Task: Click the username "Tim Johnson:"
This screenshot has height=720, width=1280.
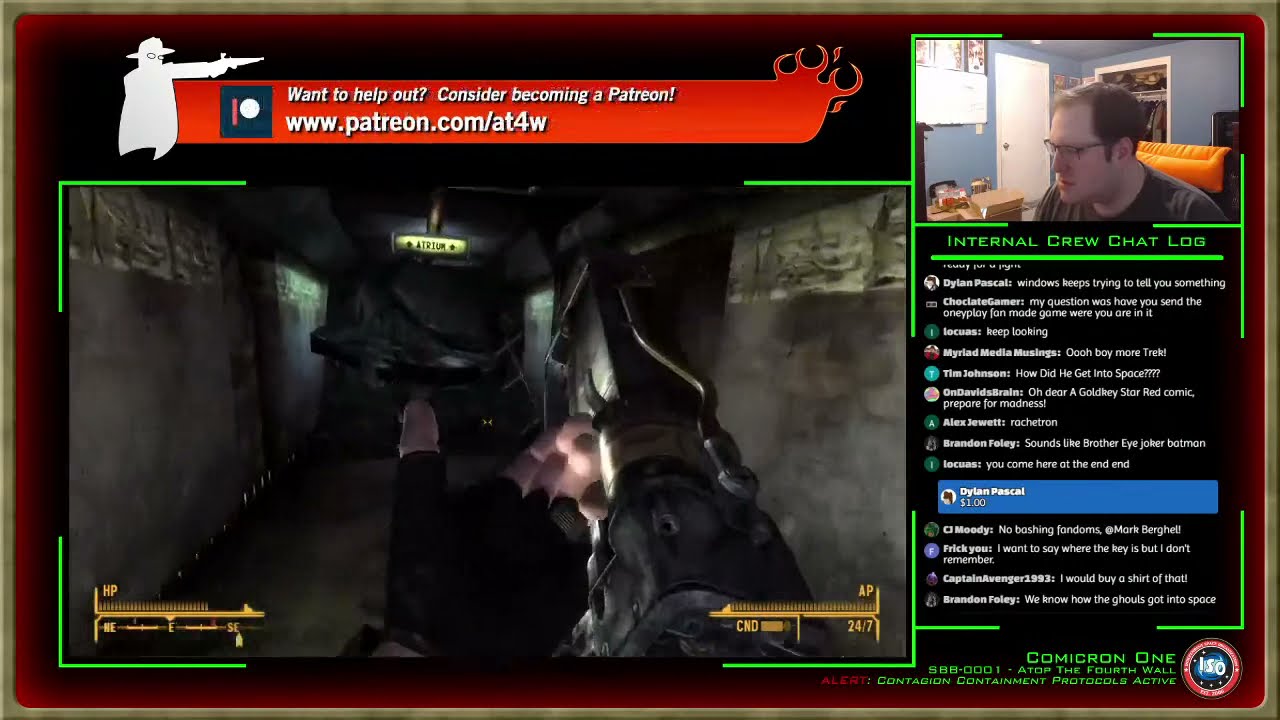Action: pos(977,373)
